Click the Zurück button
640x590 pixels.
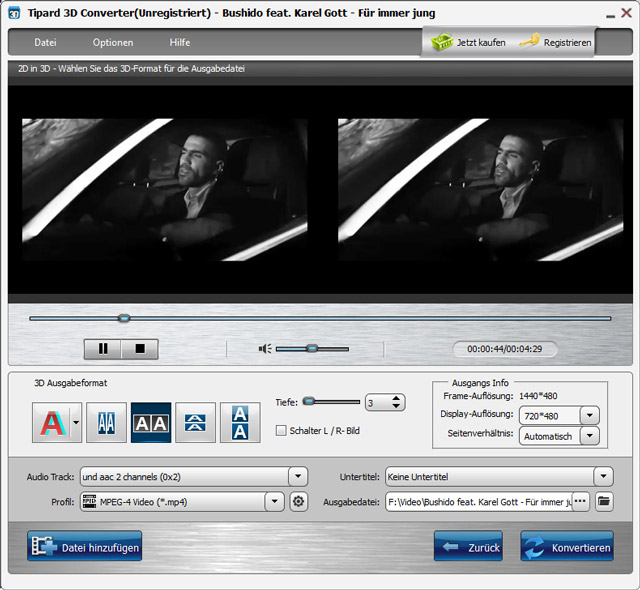click(468, 546)
